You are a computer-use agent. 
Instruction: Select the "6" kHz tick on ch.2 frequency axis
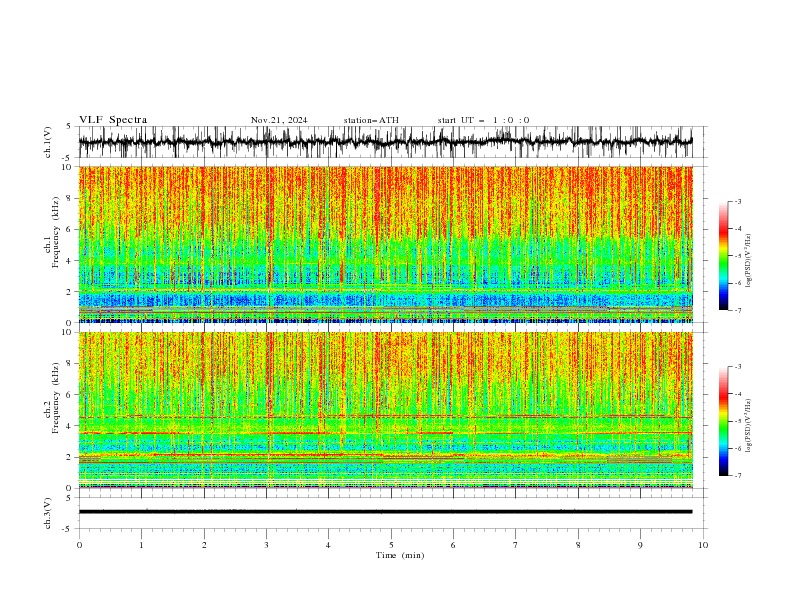coord(69,394)
